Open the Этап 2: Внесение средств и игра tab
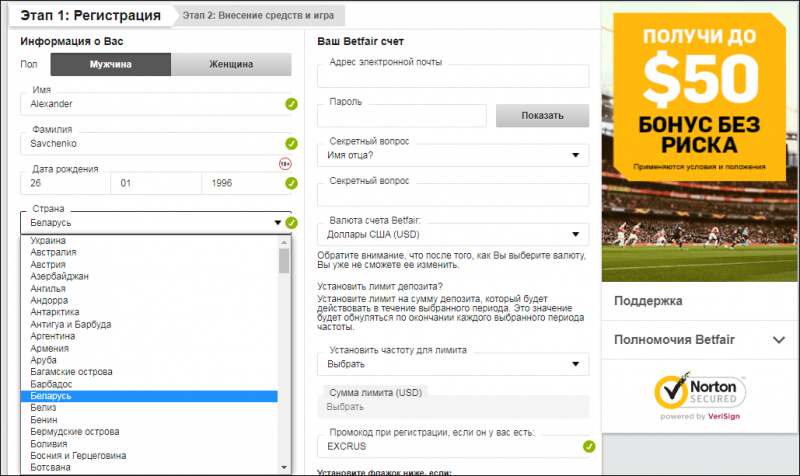 259,15
